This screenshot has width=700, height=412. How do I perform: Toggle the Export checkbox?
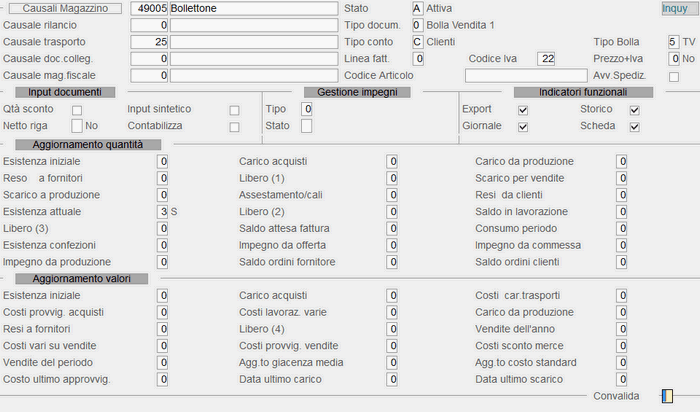pyautogui.click(x=523, y=110)
